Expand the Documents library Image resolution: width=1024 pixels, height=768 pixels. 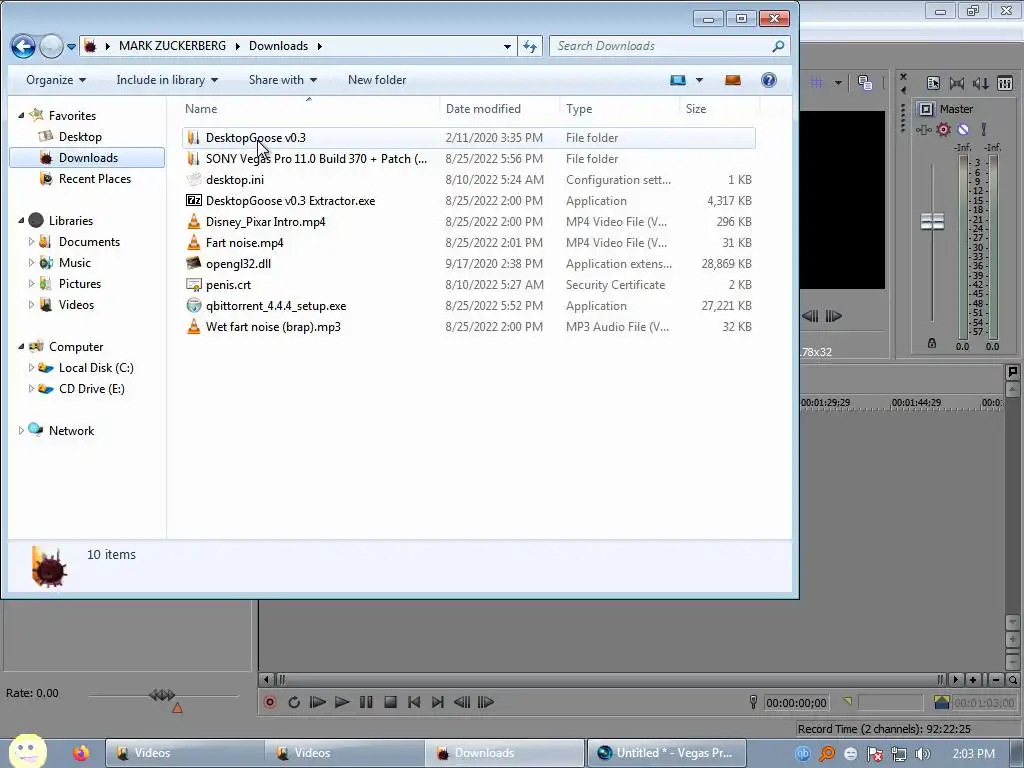point(31,242)
